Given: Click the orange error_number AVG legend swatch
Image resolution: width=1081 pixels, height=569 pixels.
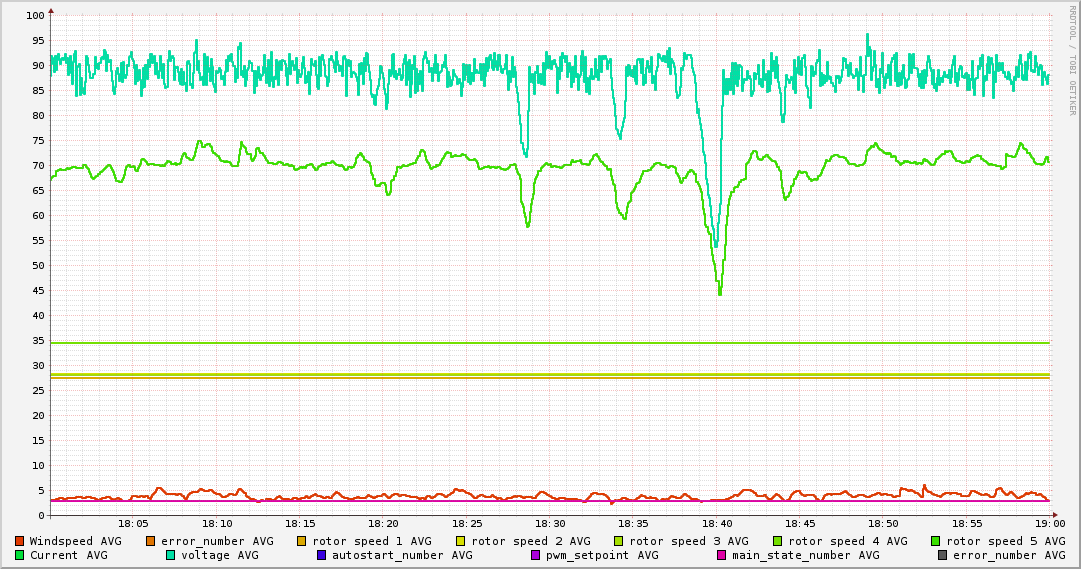Looking at the screenshot, I should [151, 541].
